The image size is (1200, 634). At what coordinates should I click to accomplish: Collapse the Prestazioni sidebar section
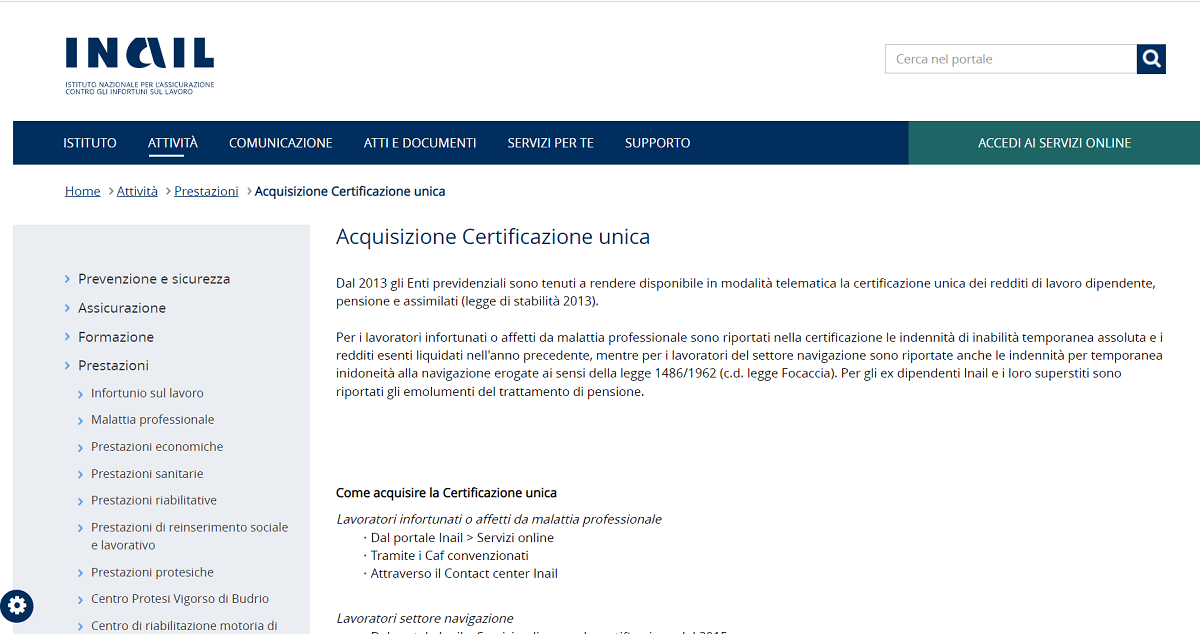(113, 365)
